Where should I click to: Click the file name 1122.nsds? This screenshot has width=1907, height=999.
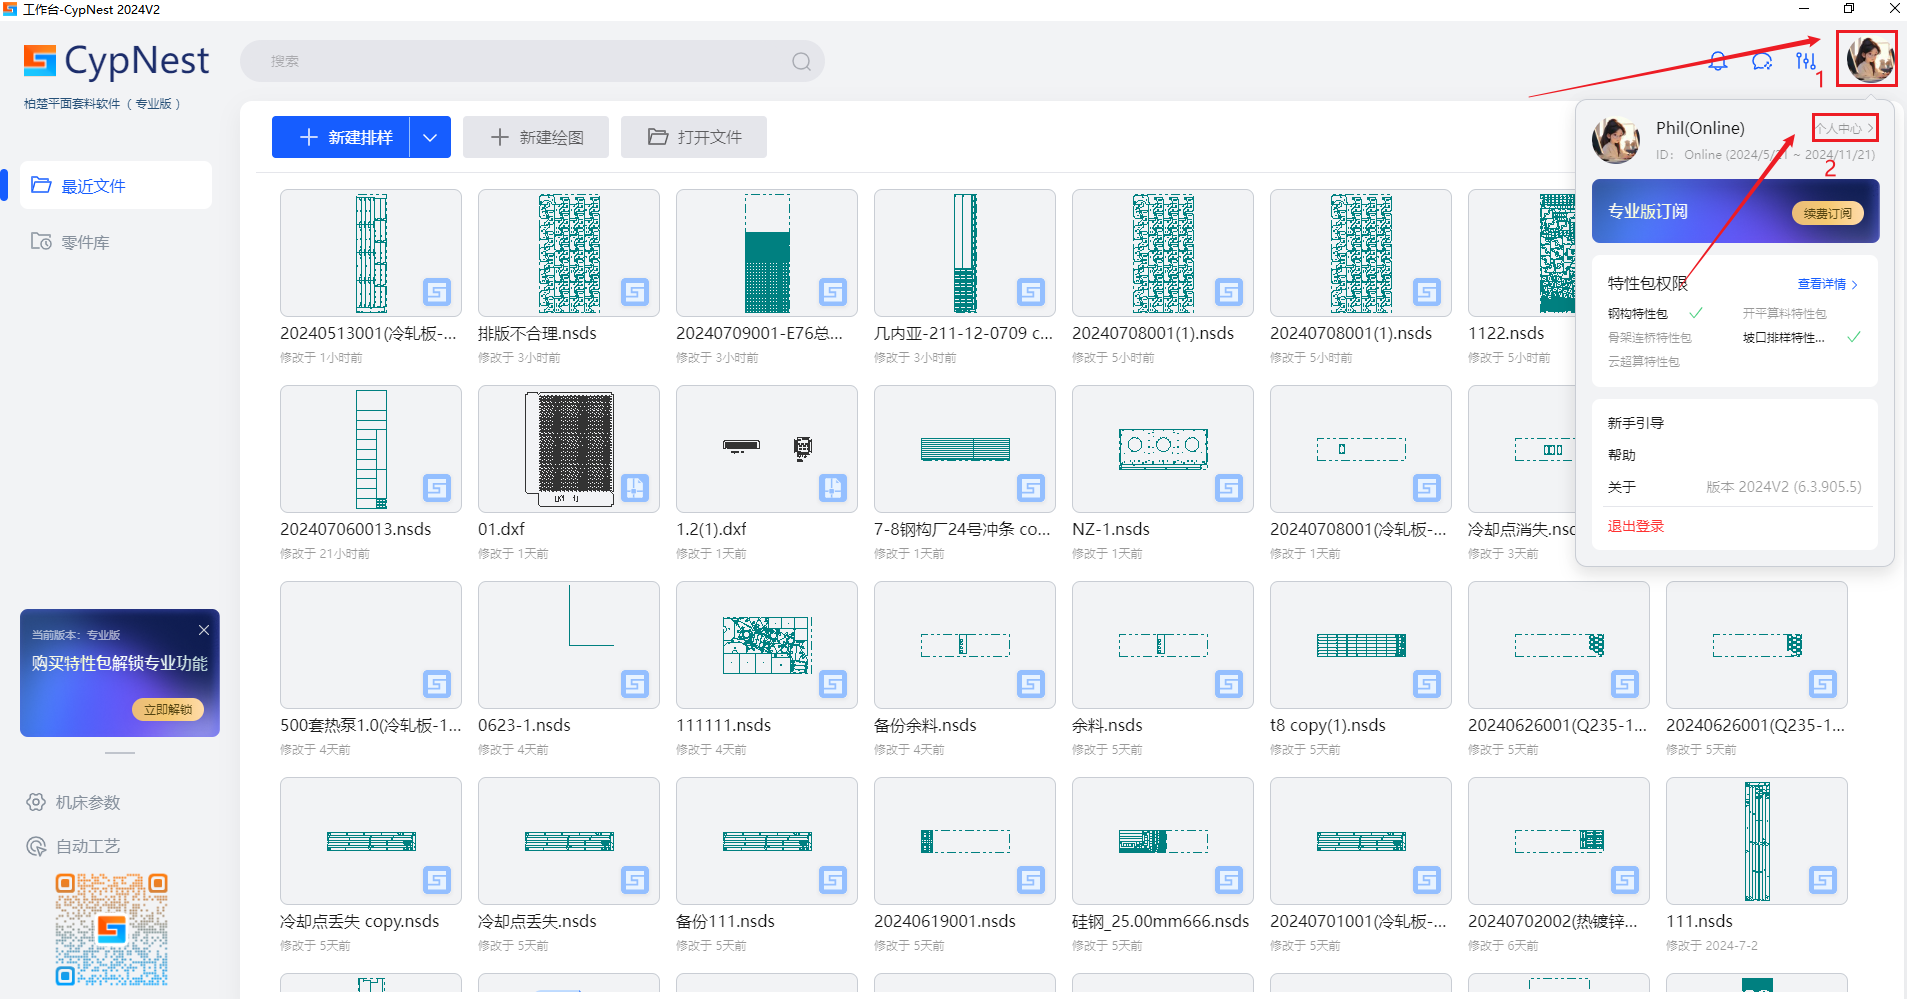click(1506, 333)
